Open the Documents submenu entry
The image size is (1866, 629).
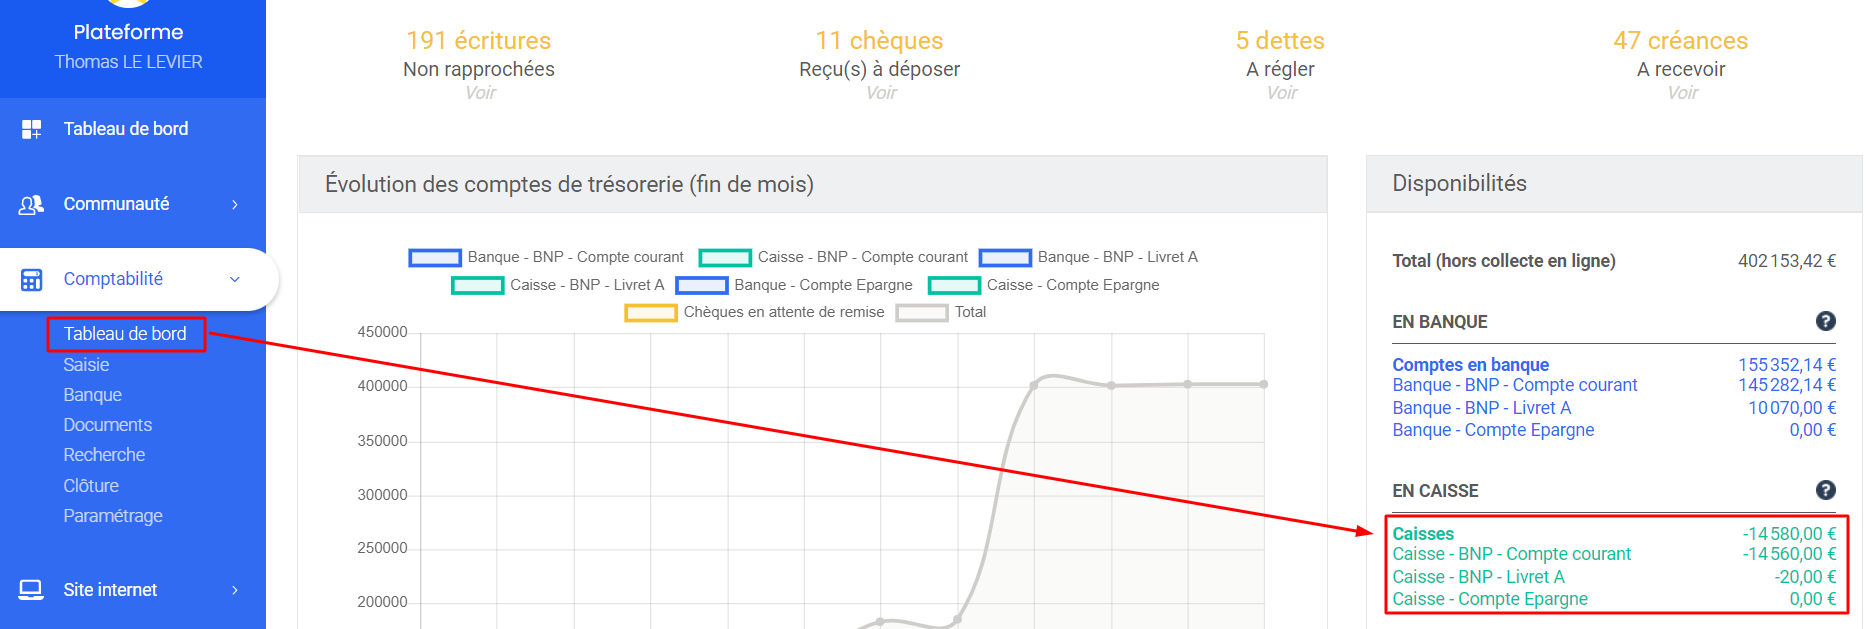pos(108,425)
